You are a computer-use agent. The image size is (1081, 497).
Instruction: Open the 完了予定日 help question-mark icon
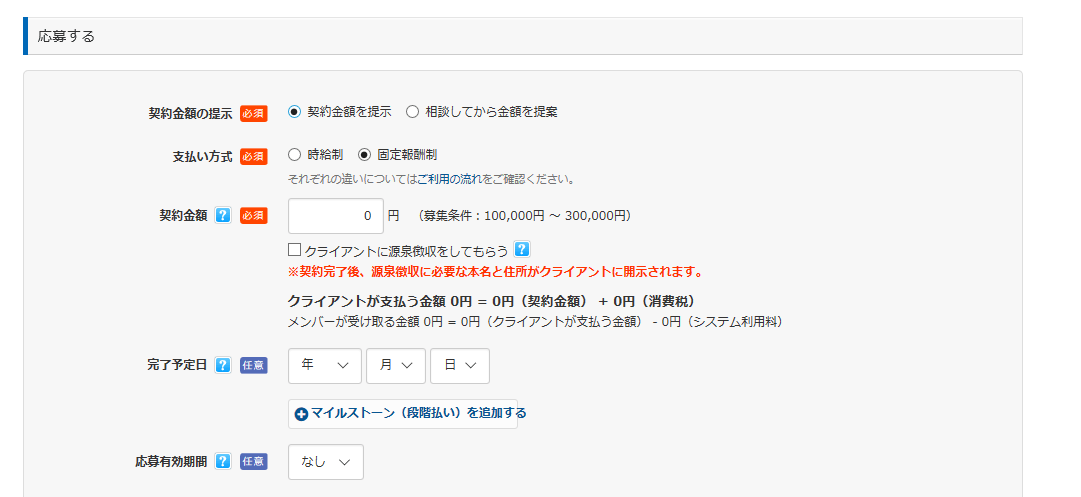(x=223, y=365)
